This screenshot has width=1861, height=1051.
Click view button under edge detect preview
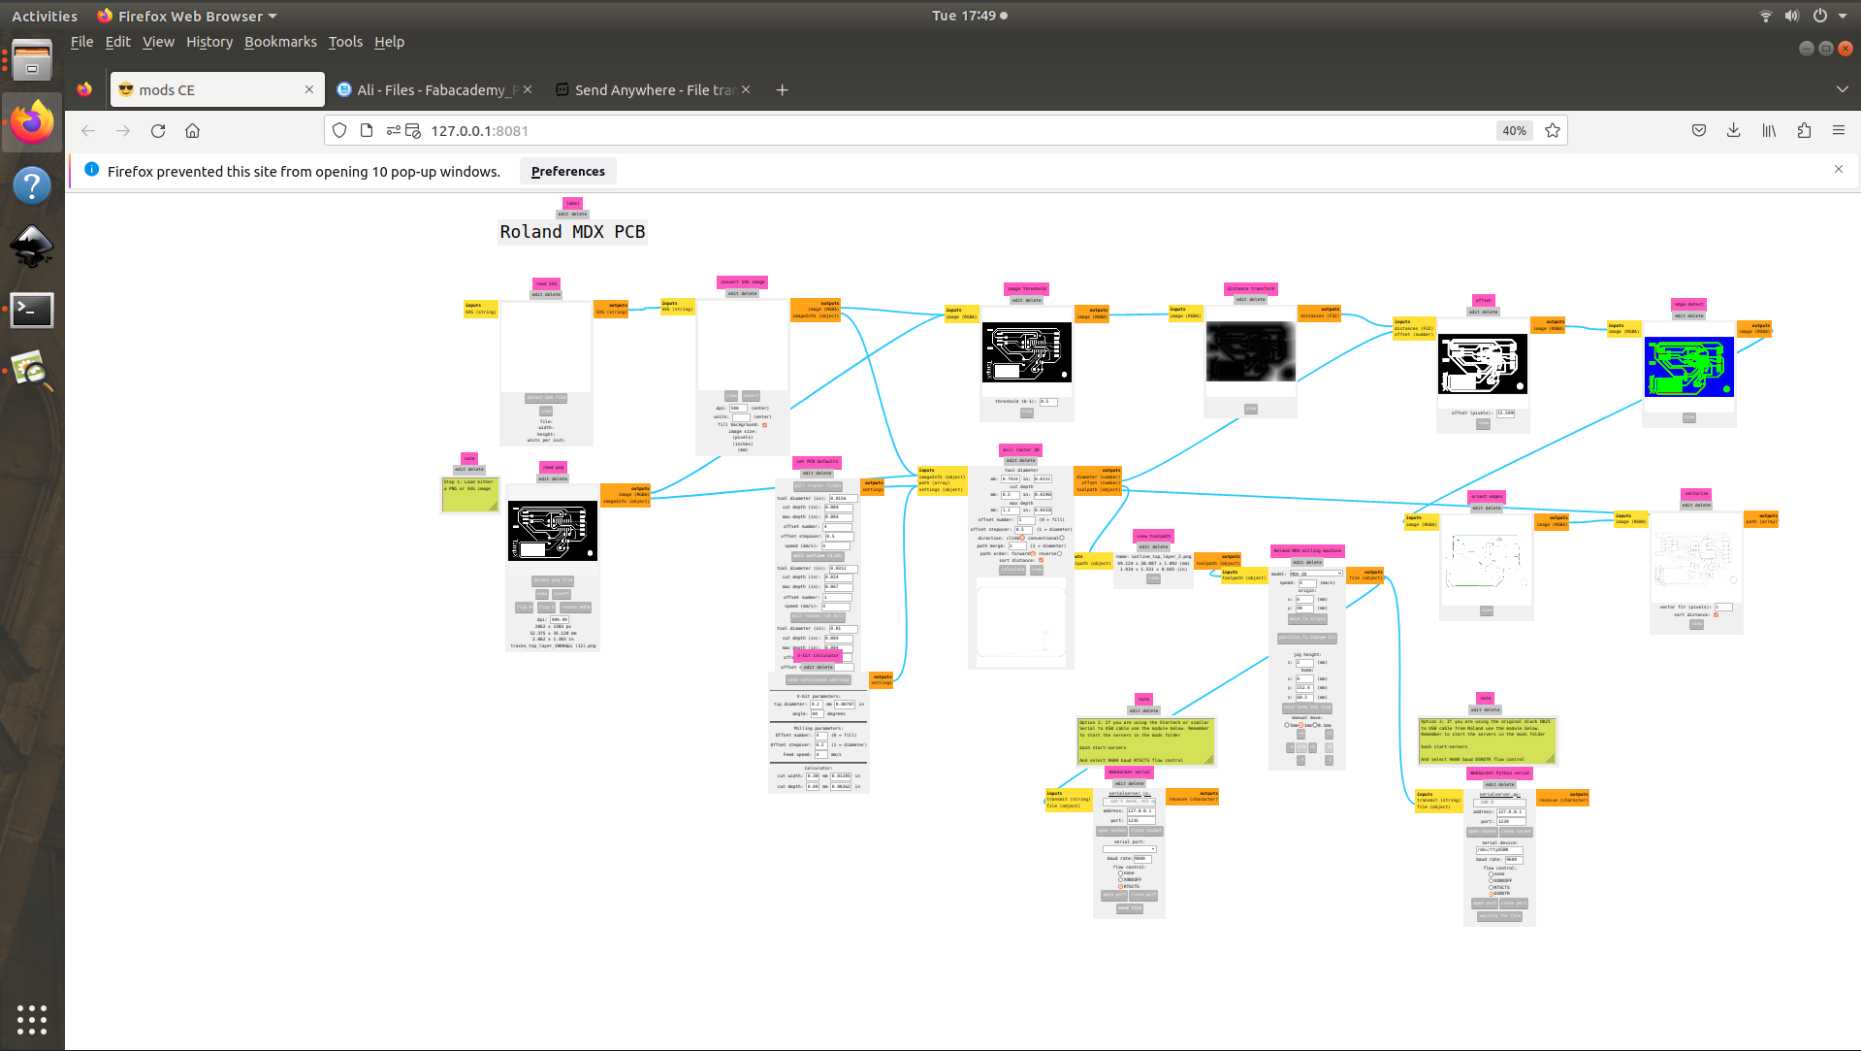coord(1689,418)
